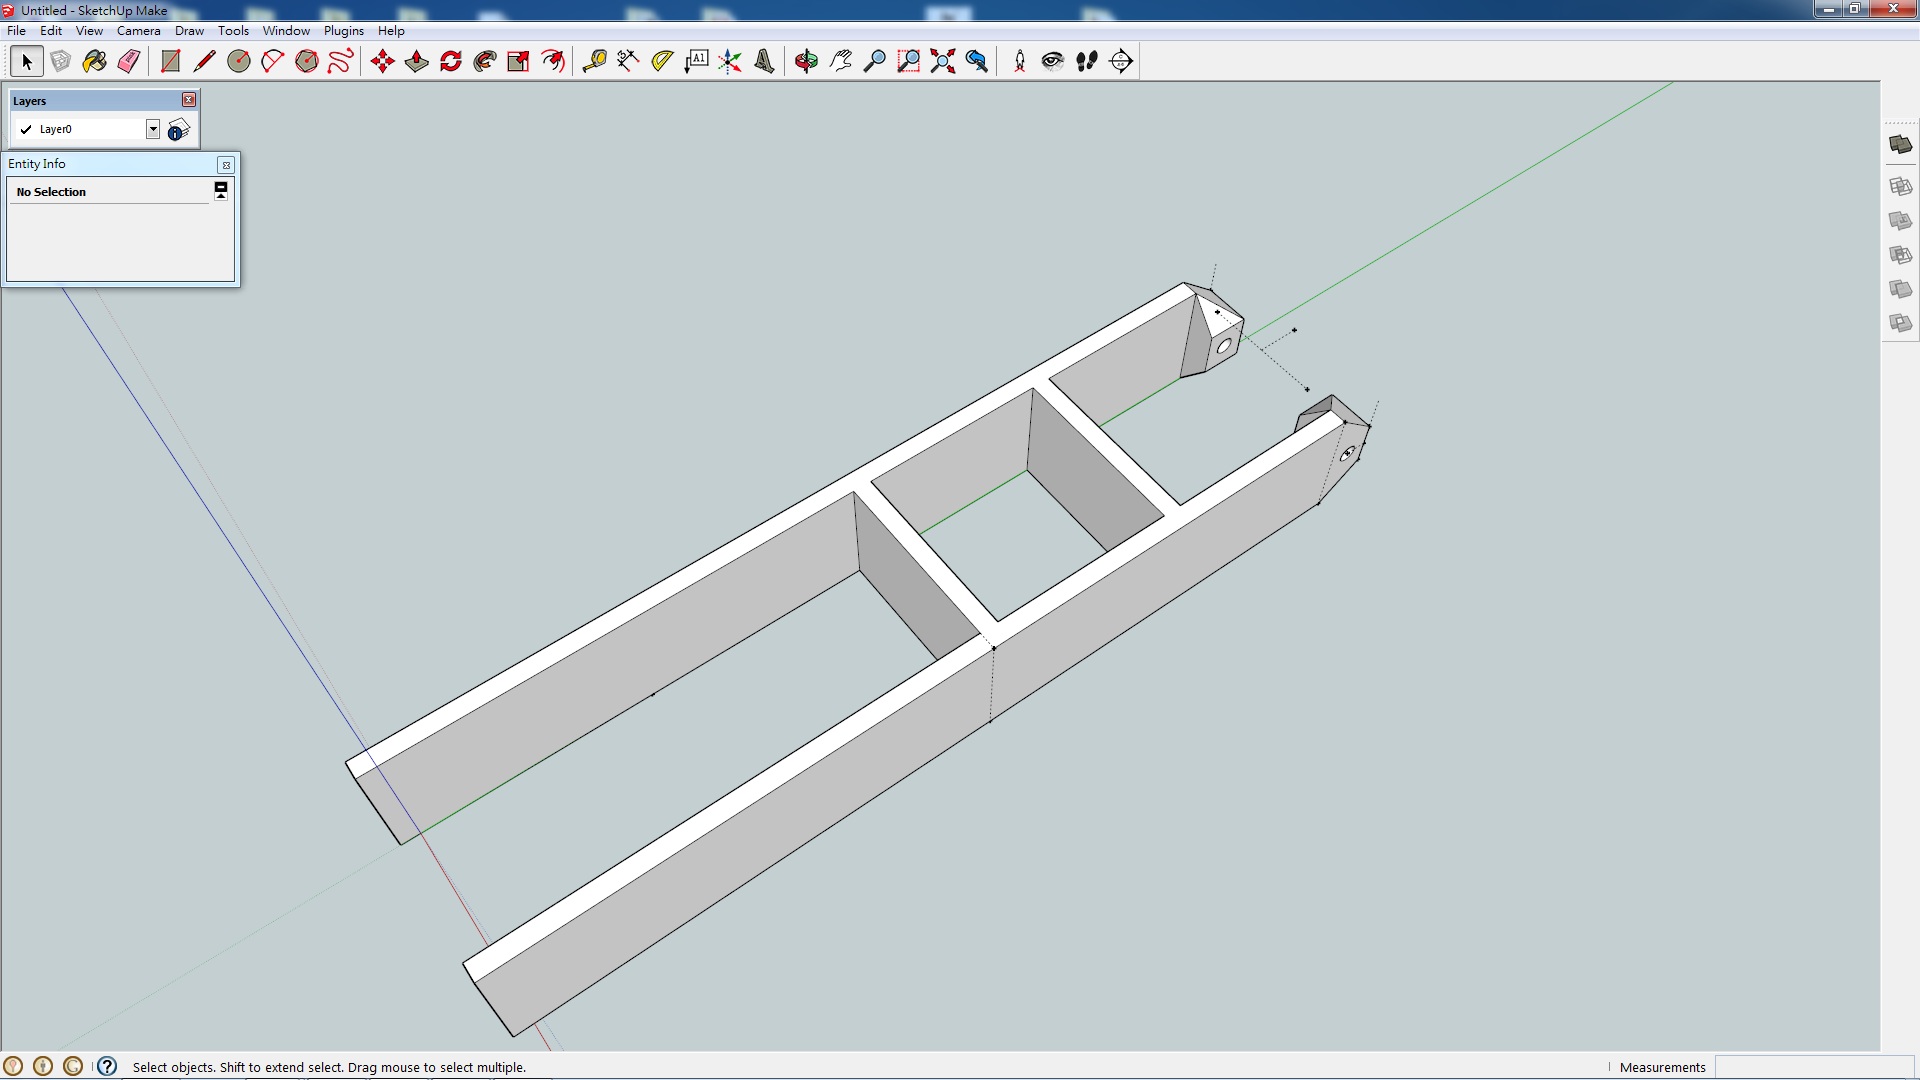Open the Plugins menu
Viewport: 1920px width, 1080px height.
point(343,31)
